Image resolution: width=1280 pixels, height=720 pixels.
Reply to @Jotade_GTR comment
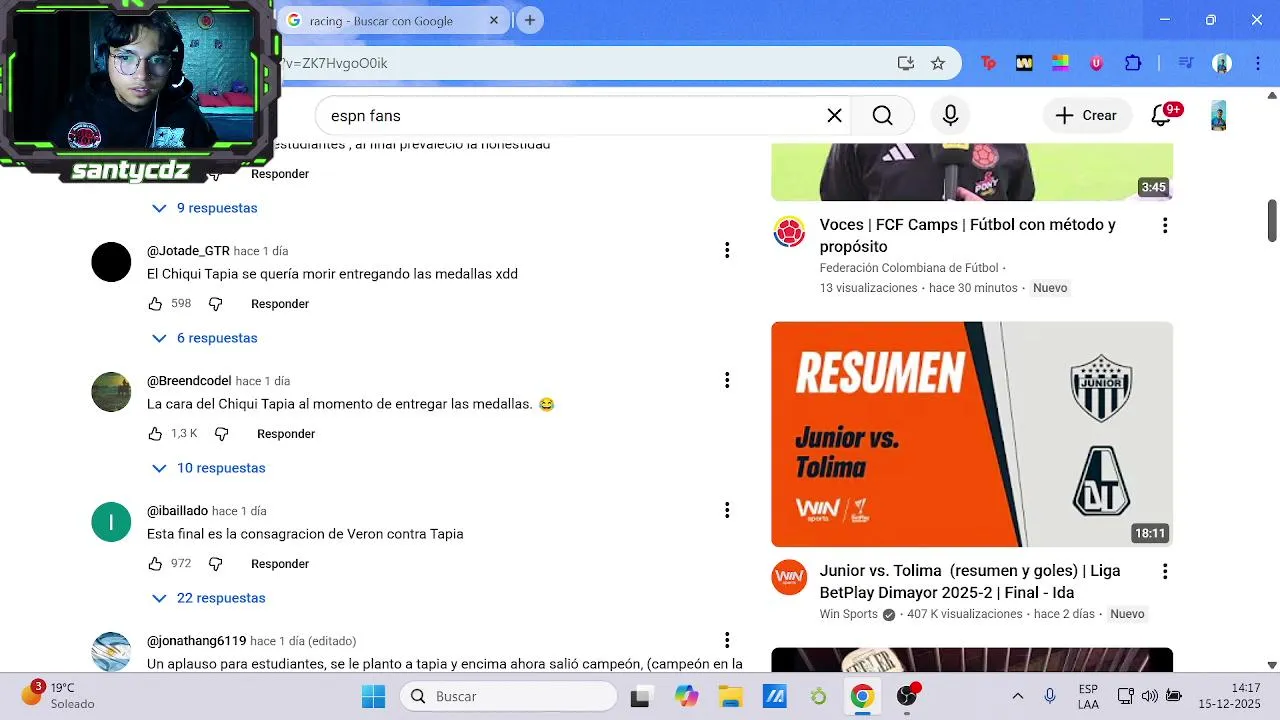coord(280,304)
